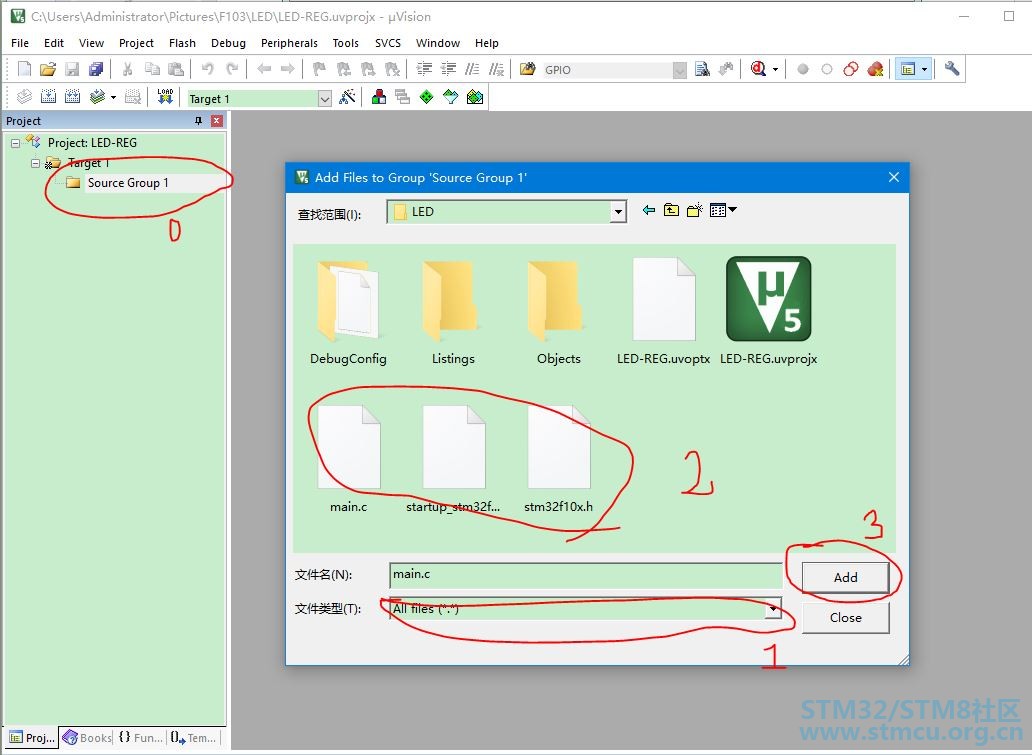This screenshot has height=755, width=1032.
Task: Open the File menu
Action: 20,43
